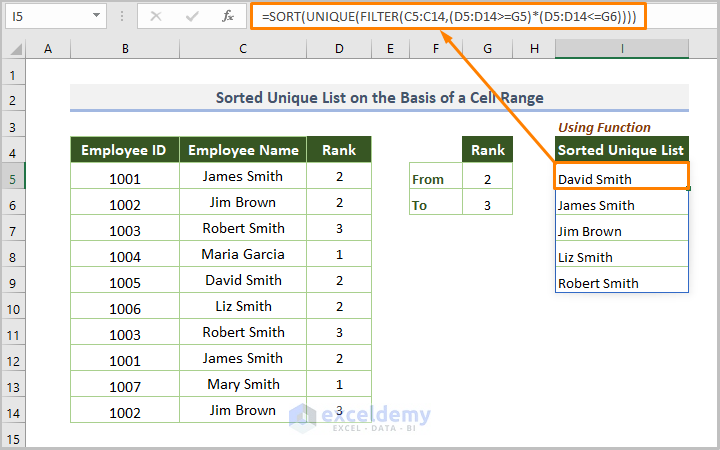Open Insert Function fx dialog

pyautogui.click(x=228, y=17)
